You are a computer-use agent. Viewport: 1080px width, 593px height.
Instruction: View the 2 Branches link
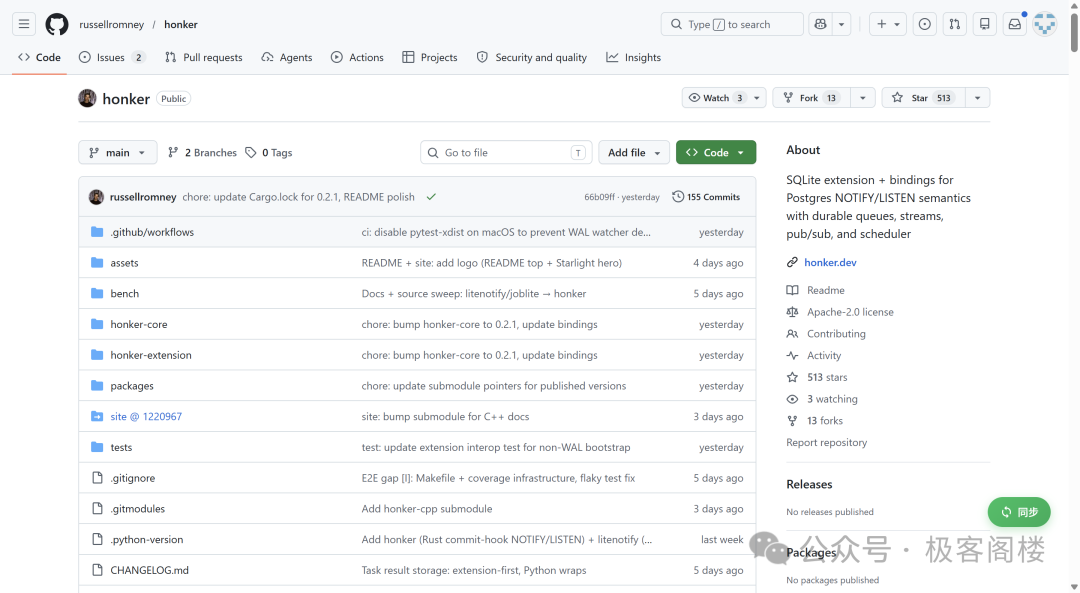coord(202,152)
